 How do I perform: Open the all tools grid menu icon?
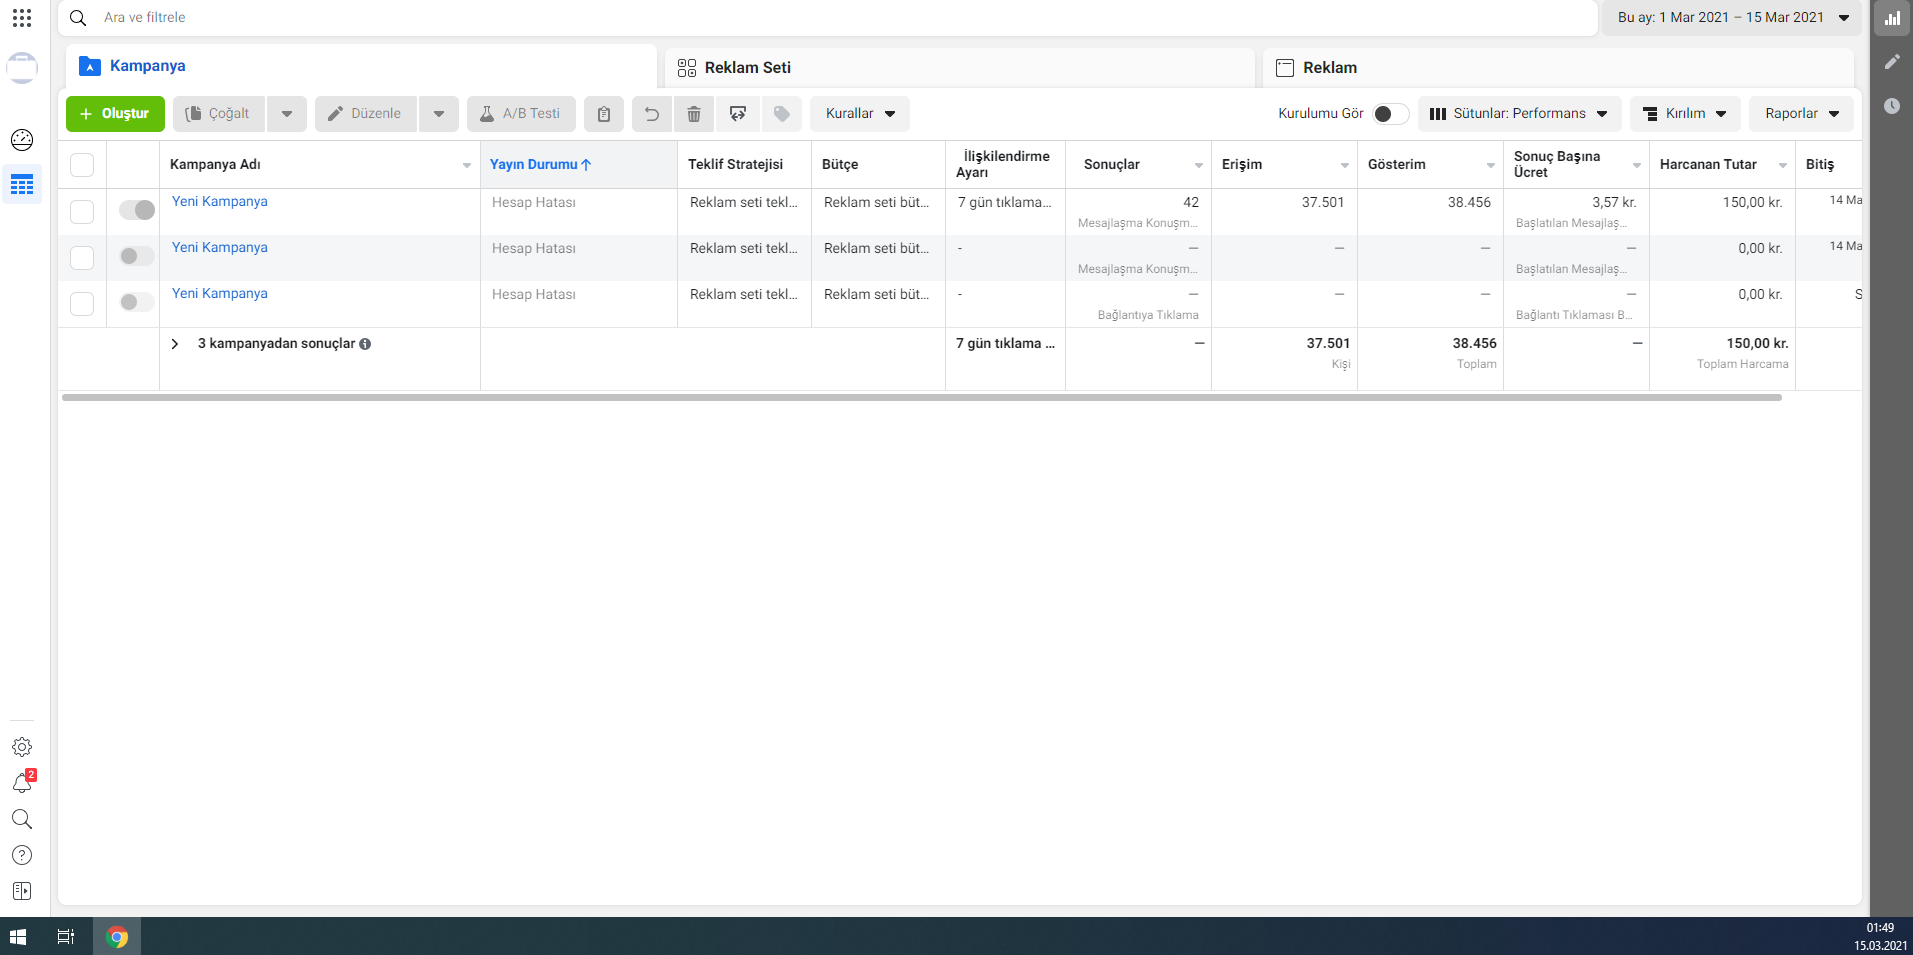point(22,18)
